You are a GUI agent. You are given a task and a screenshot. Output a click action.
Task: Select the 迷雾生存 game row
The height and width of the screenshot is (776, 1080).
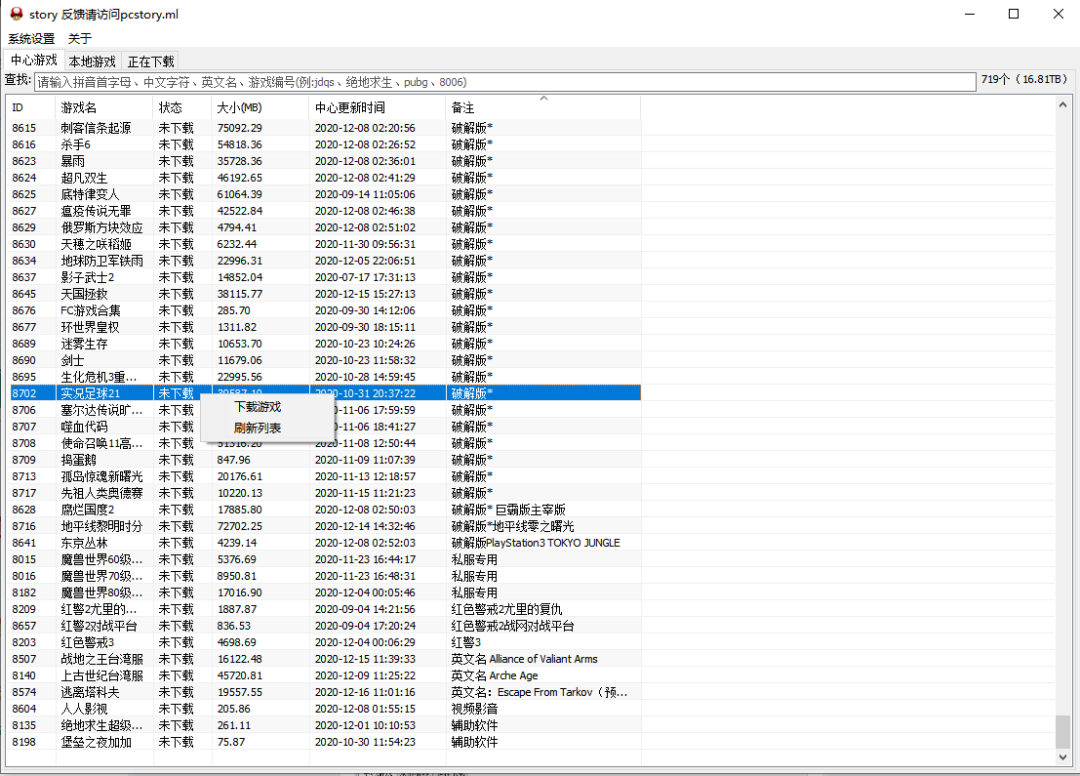click(x=324, y=343)
